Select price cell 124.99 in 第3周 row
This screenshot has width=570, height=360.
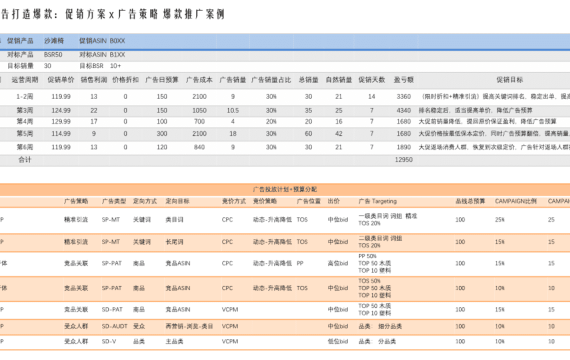[61, 111]
